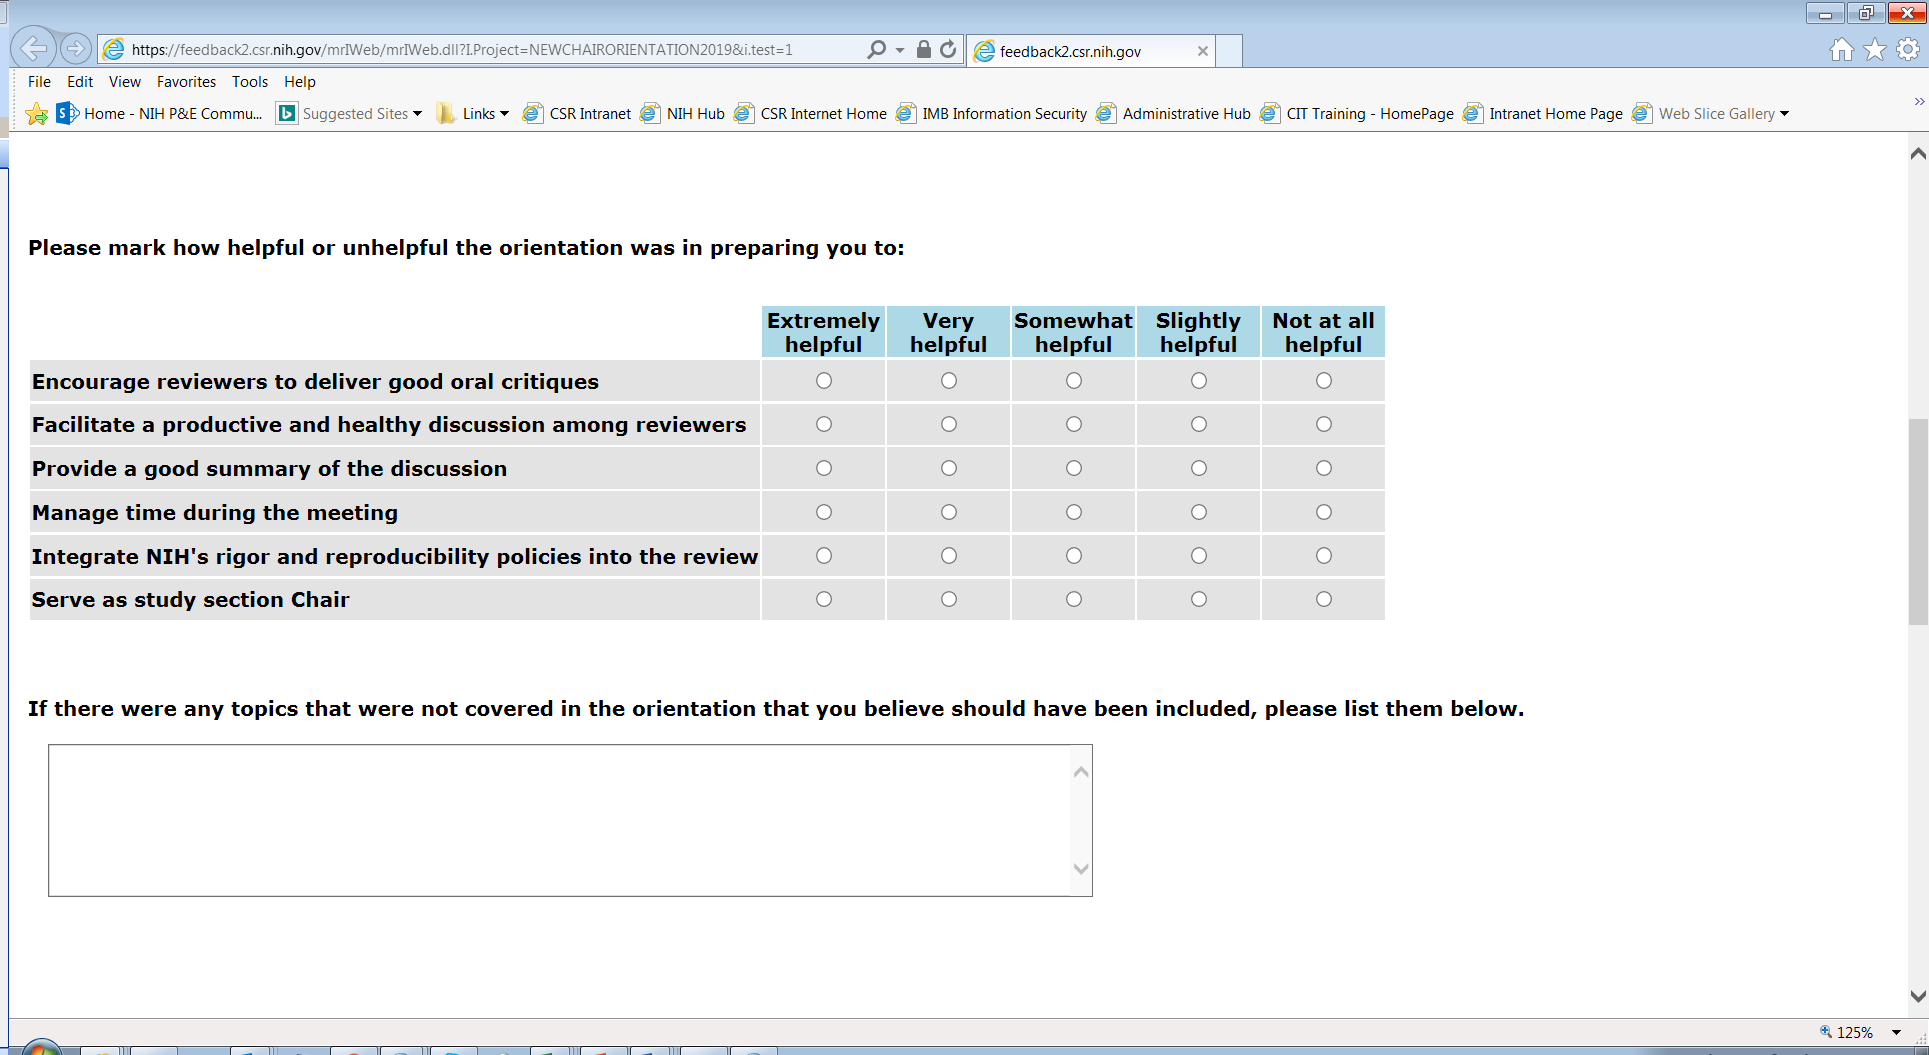Click the page vertical scrollbar thumb
1929x1055 pixels.
coord(1918,522)
